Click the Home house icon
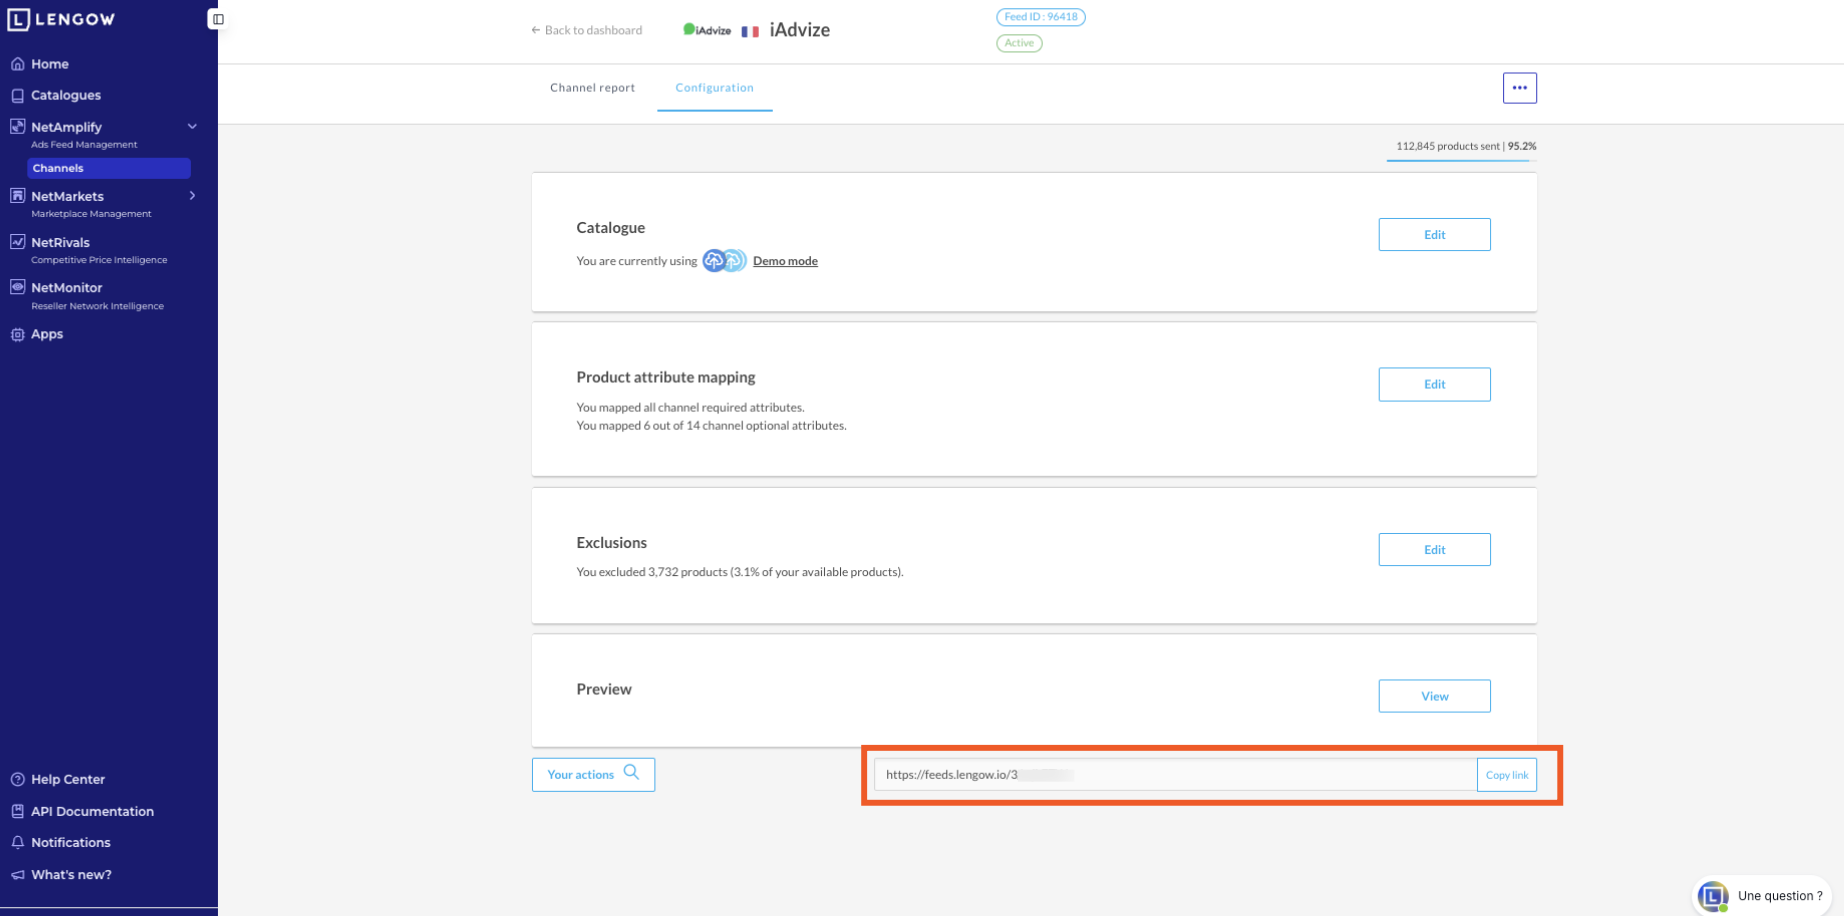 coord(17,64)
